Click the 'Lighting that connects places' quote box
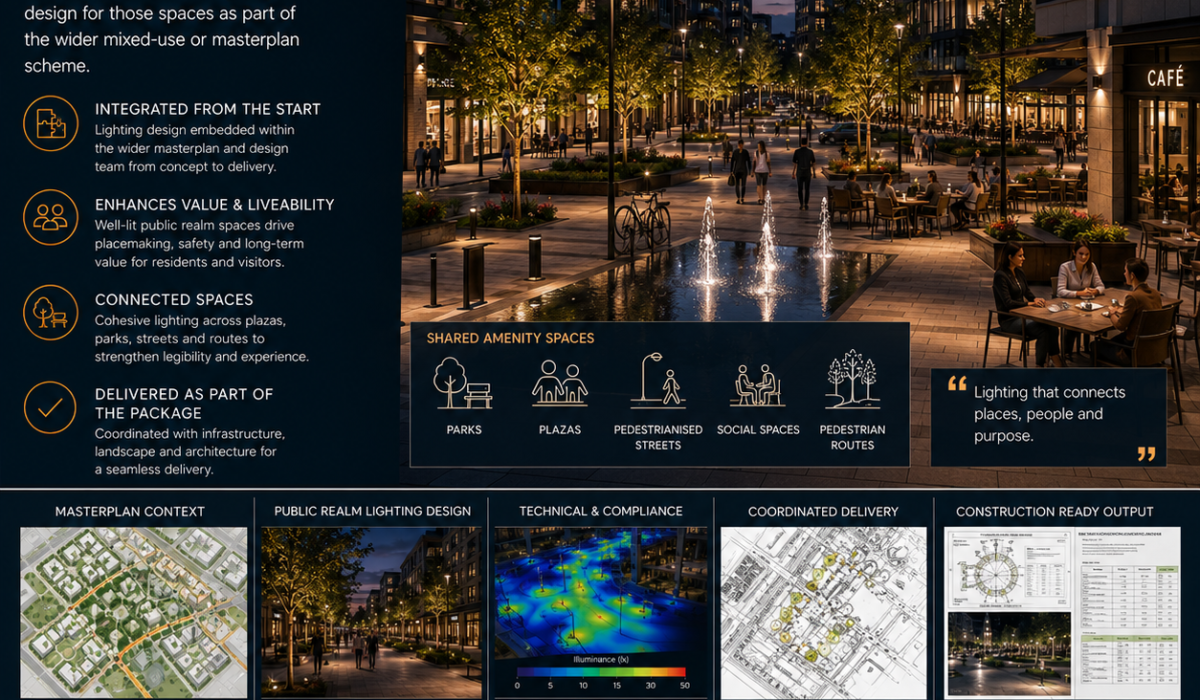This screenshot has height=700, width=1200. tap(1048, 417)
